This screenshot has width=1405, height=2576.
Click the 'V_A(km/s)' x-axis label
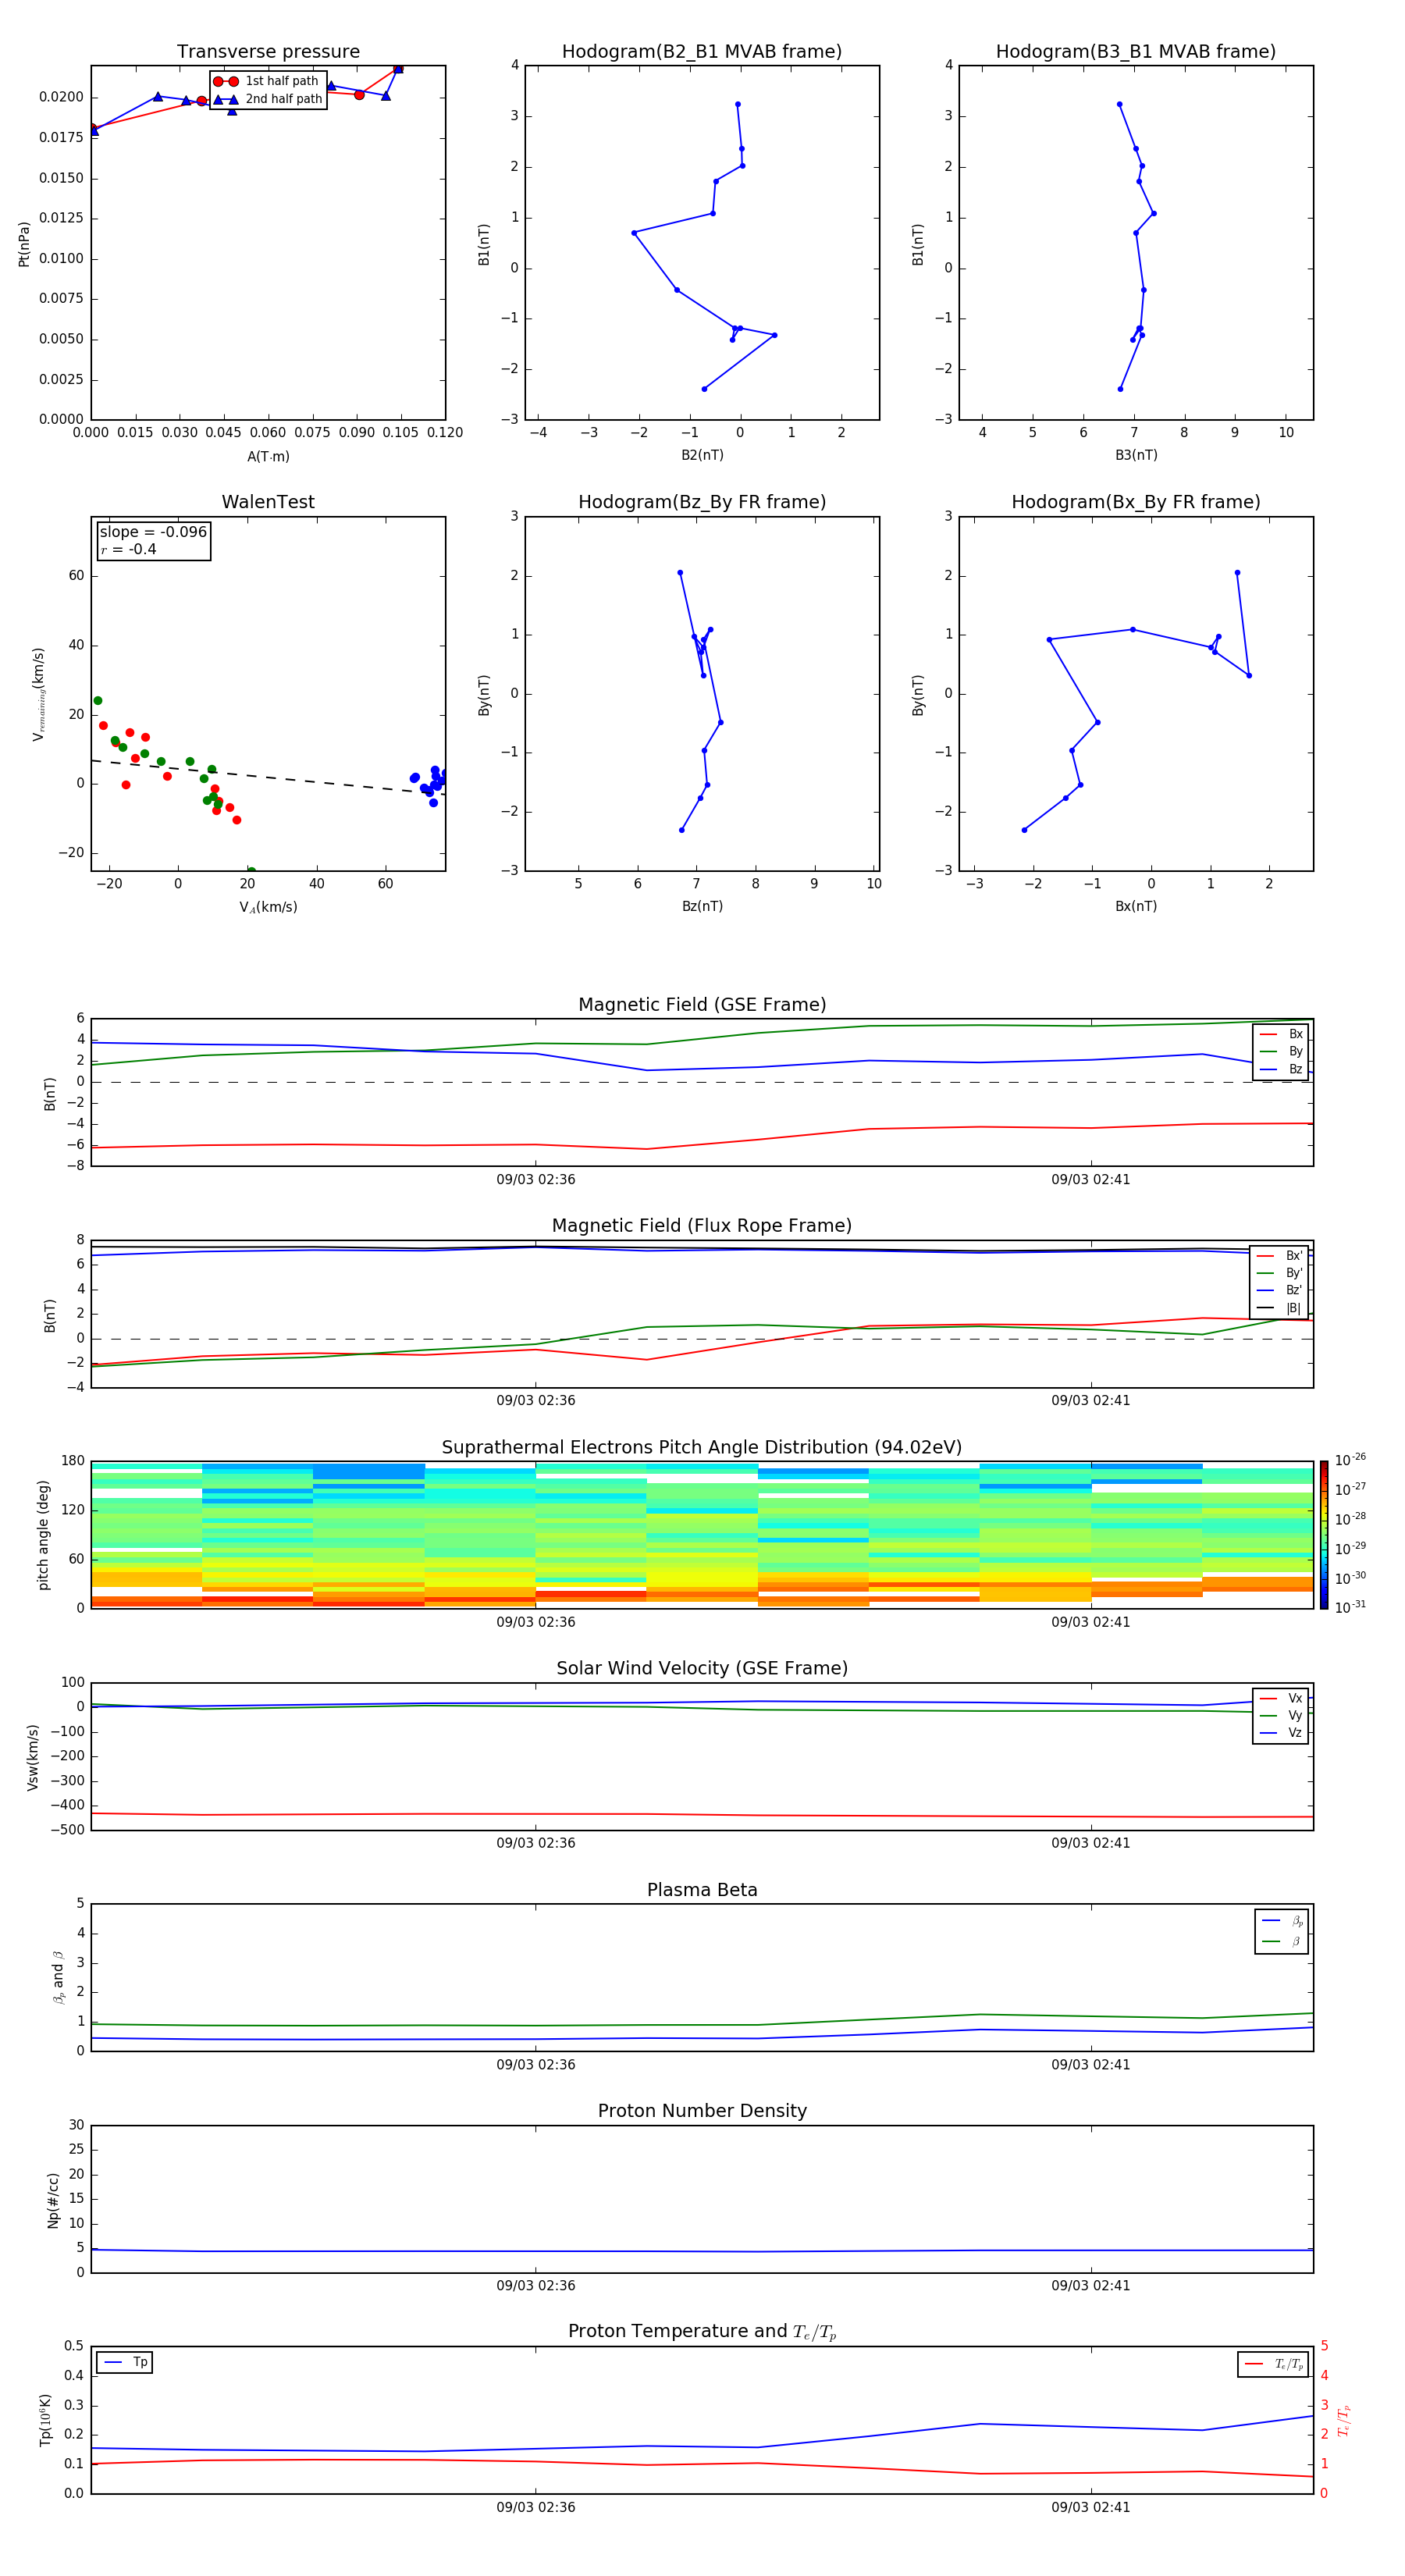point(268,907)
